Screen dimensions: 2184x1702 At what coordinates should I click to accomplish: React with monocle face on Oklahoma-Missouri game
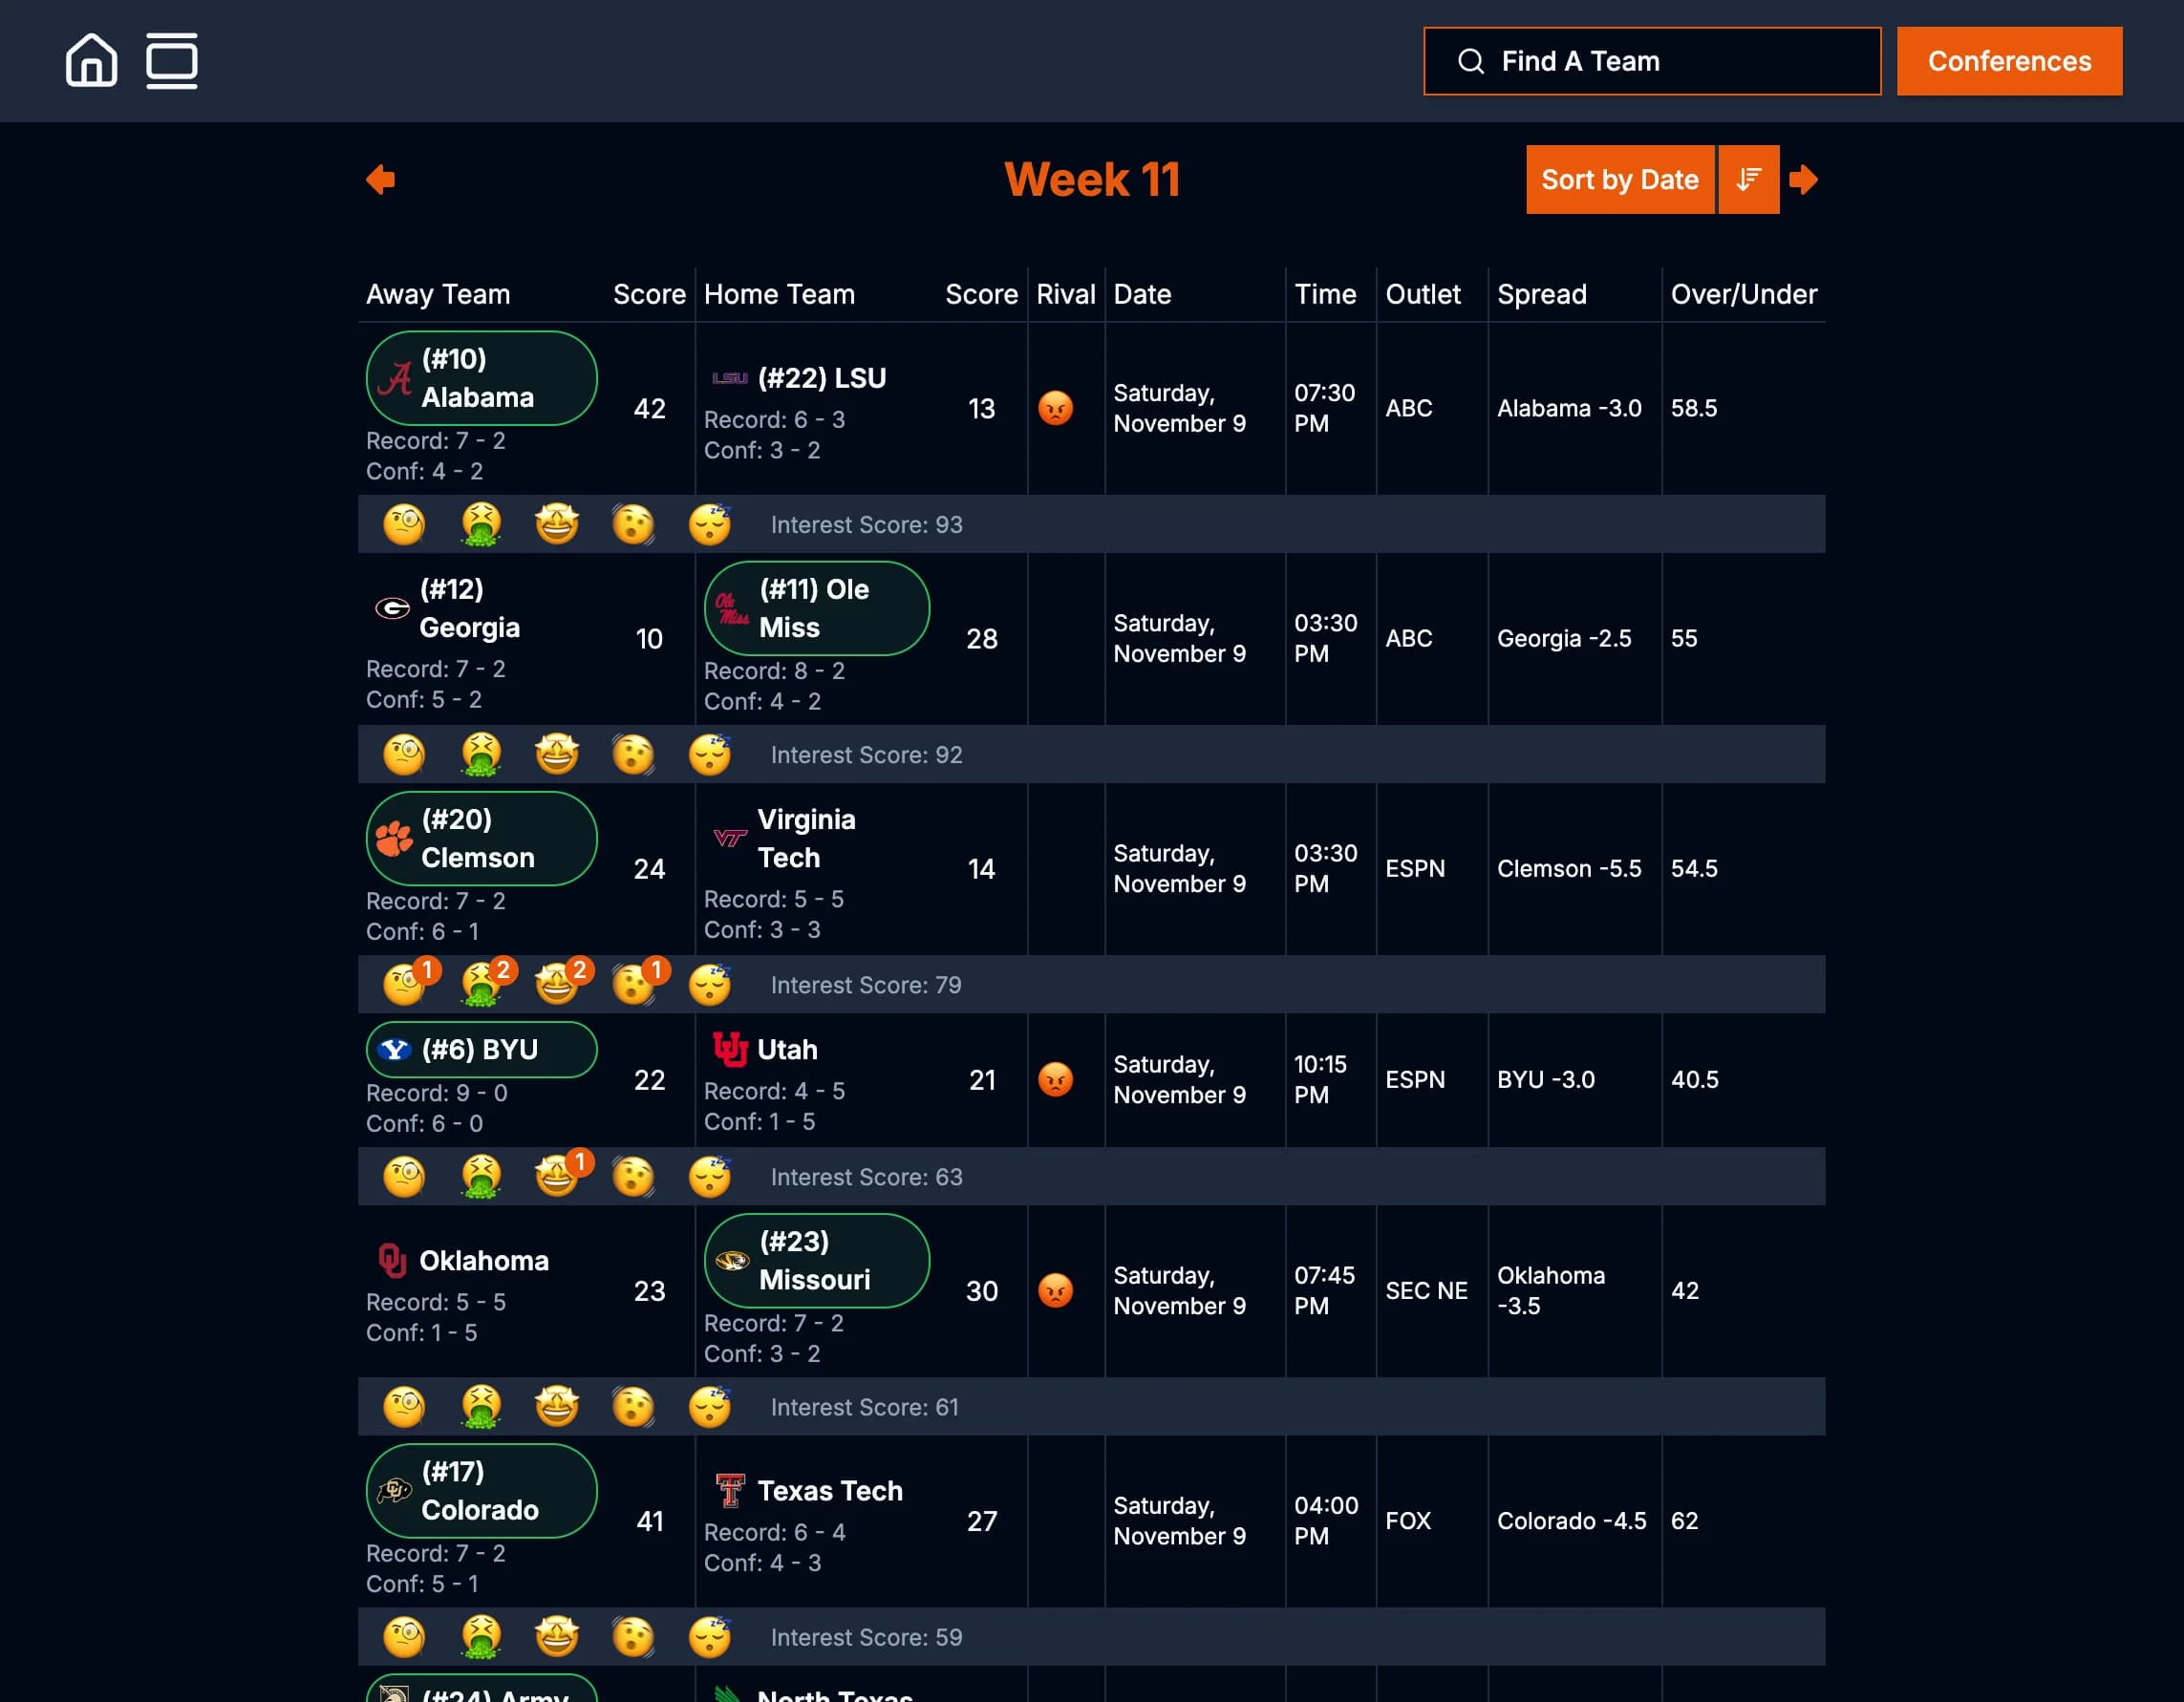pyautogui.click(x=404, y=1406)
